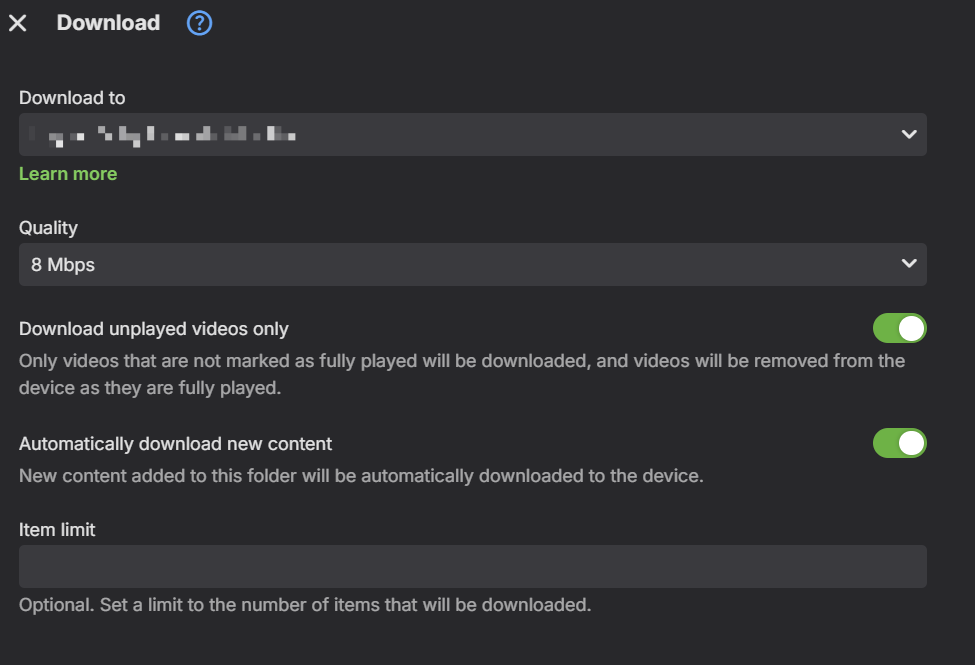Viewport: 975px width, 665px height.
Task: Open the Download to destination dropdown
Action: pos(473,134)
